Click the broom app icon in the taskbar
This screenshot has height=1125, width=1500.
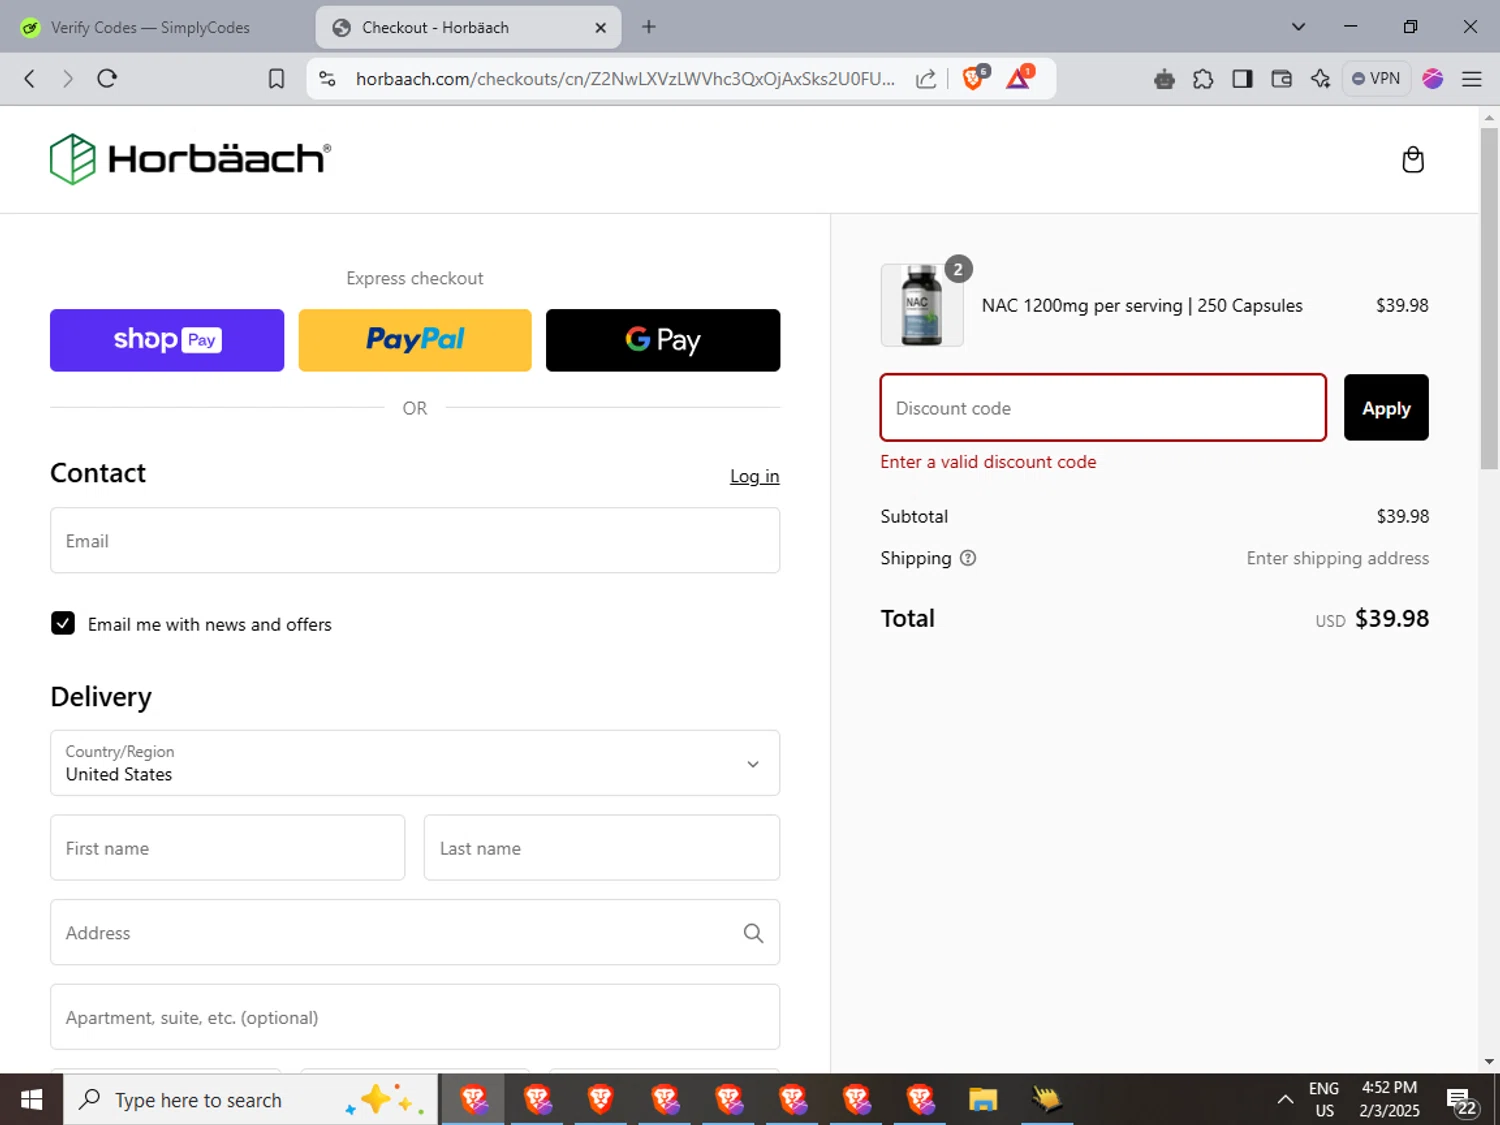tap(1047, 1100)
